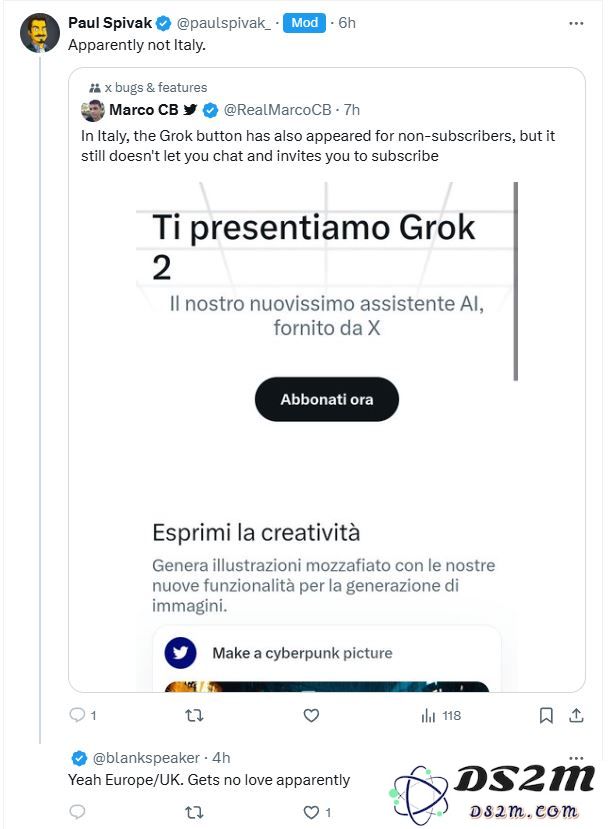Open Paul Spivak's profile avatar

pyautogui.click(x=40, y=33)
